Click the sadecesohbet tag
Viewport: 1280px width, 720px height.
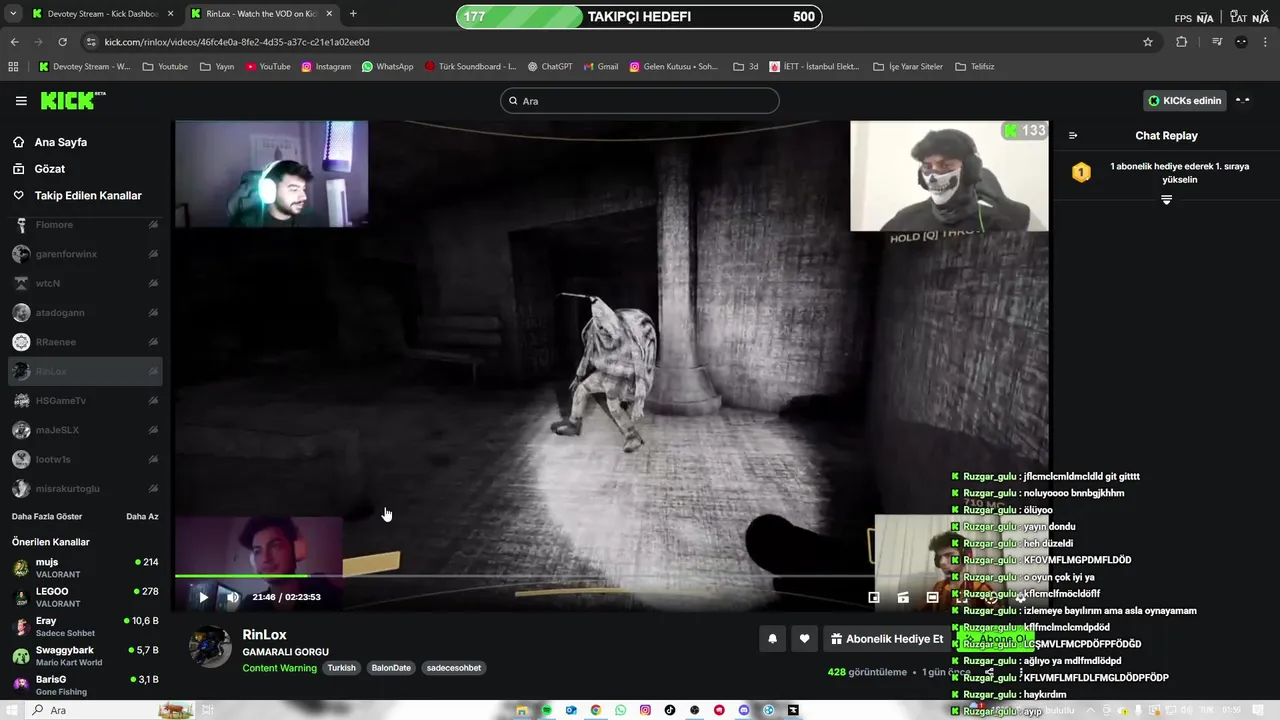(454, 668)
